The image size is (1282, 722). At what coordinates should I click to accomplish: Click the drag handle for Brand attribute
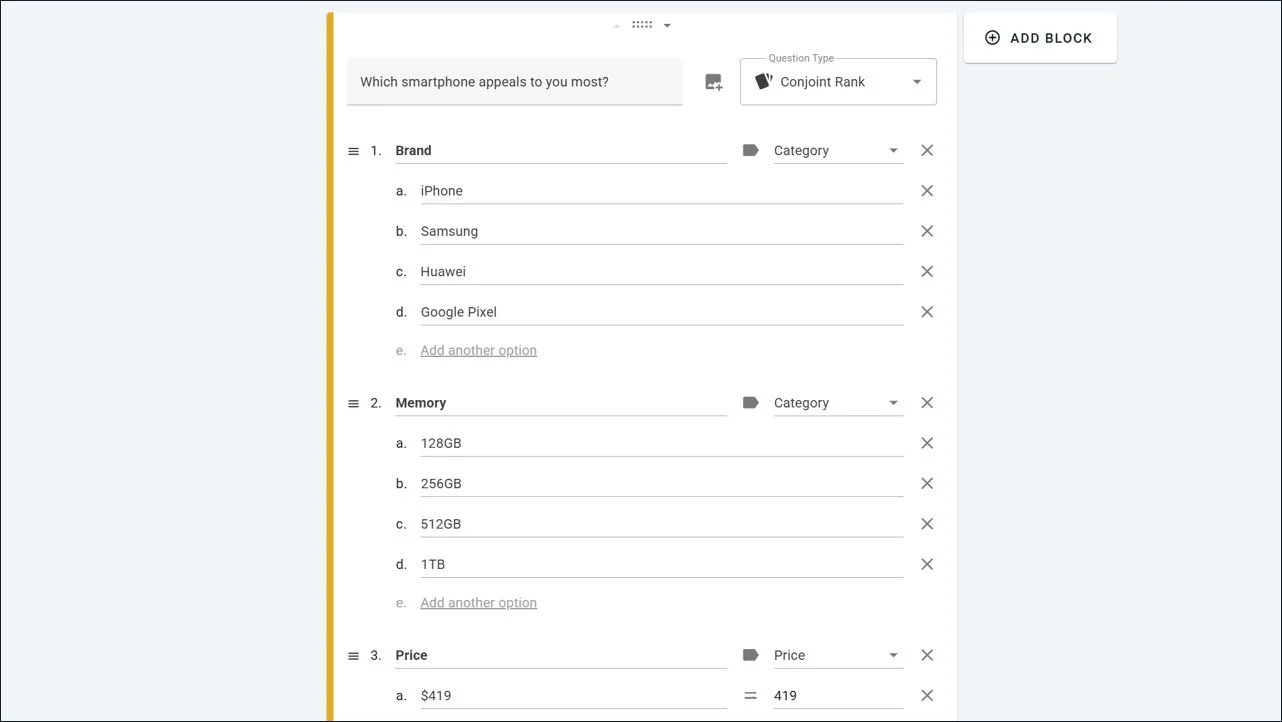click(353, 152)
